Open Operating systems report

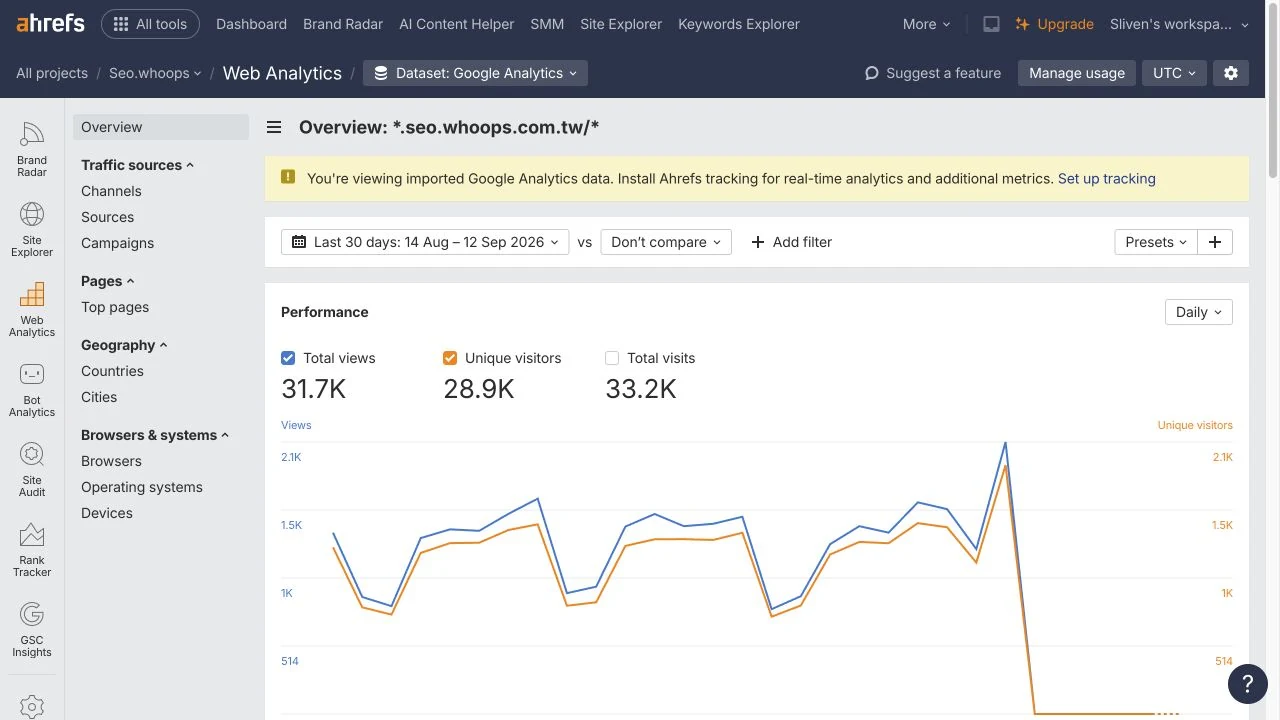pos(142,487)
